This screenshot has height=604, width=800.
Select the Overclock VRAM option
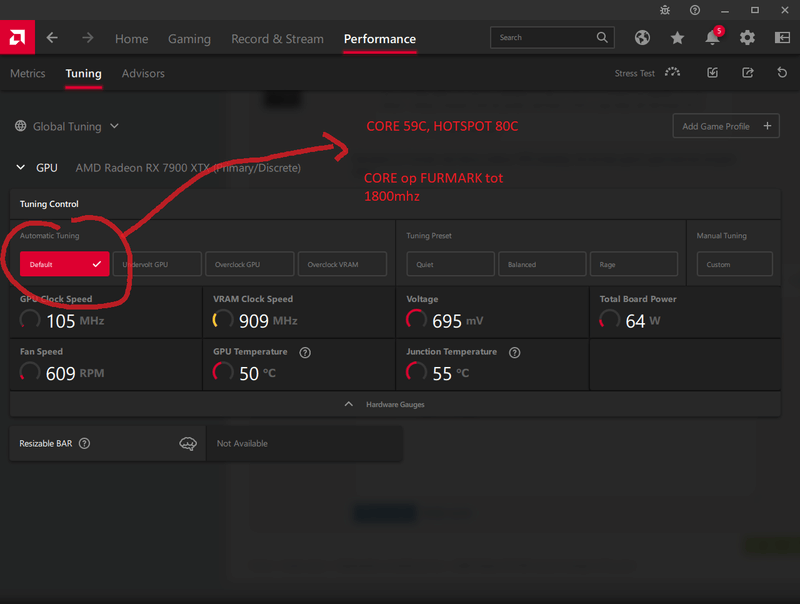click(342, 264)
